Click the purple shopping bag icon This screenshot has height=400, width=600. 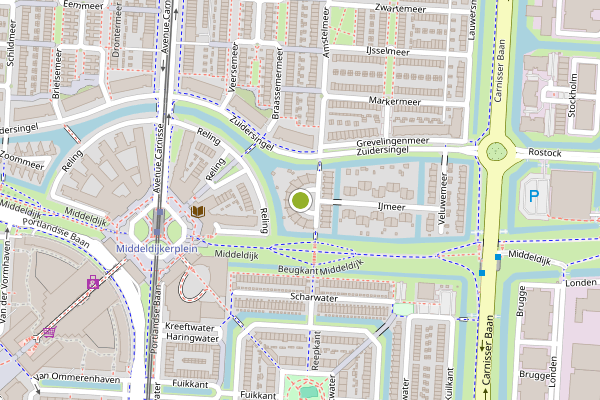[x=93, y=282]
